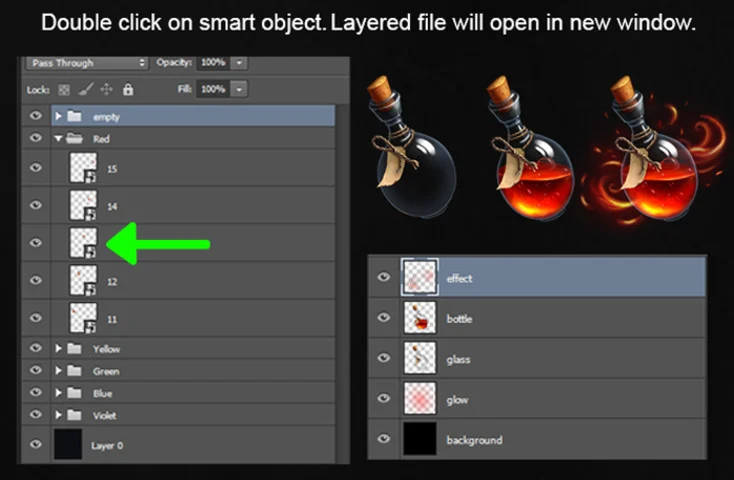Viewport: 734px width, 480px height.
Task: Click the Opacity 100% value field
Action: 213,62
